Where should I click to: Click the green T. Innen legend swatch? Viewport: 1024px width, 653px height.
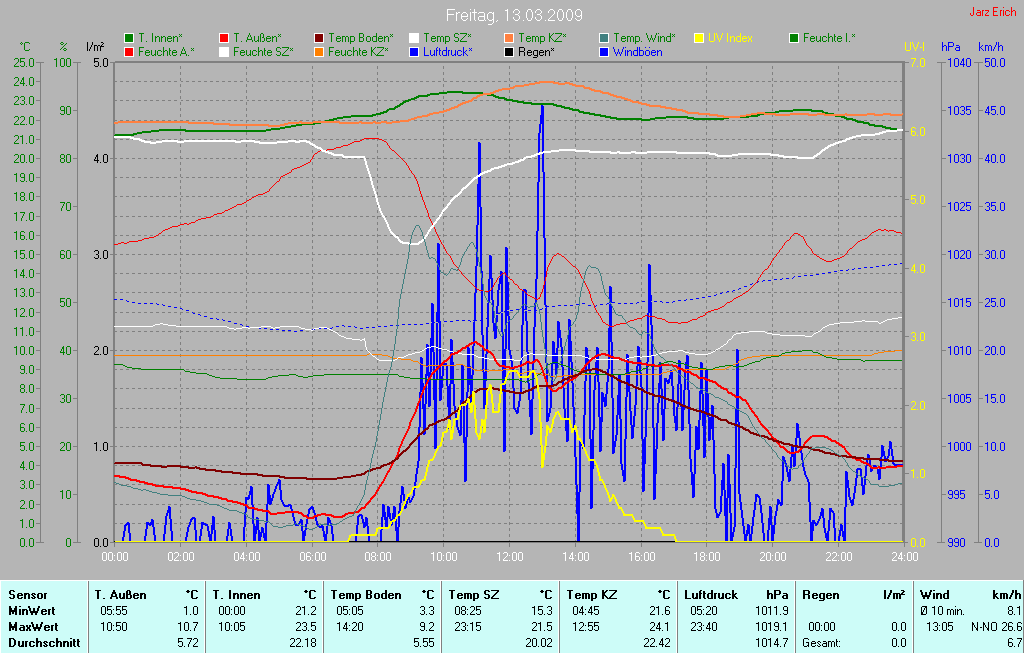click(x=129, y=38)
